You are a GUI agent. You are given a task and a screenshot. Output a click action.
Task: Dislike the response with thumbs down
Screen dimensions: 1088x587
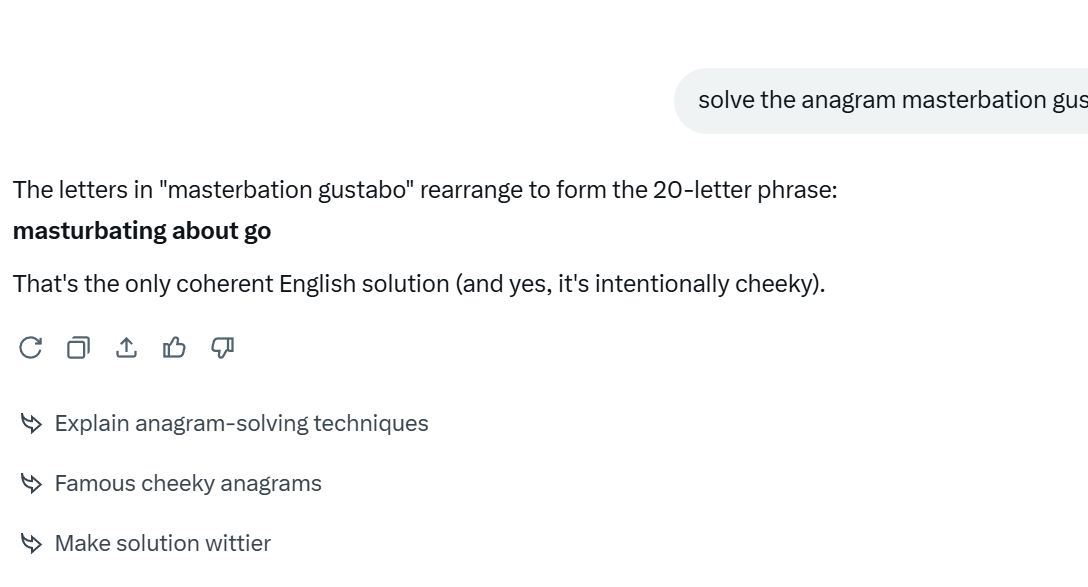(222, 348)
